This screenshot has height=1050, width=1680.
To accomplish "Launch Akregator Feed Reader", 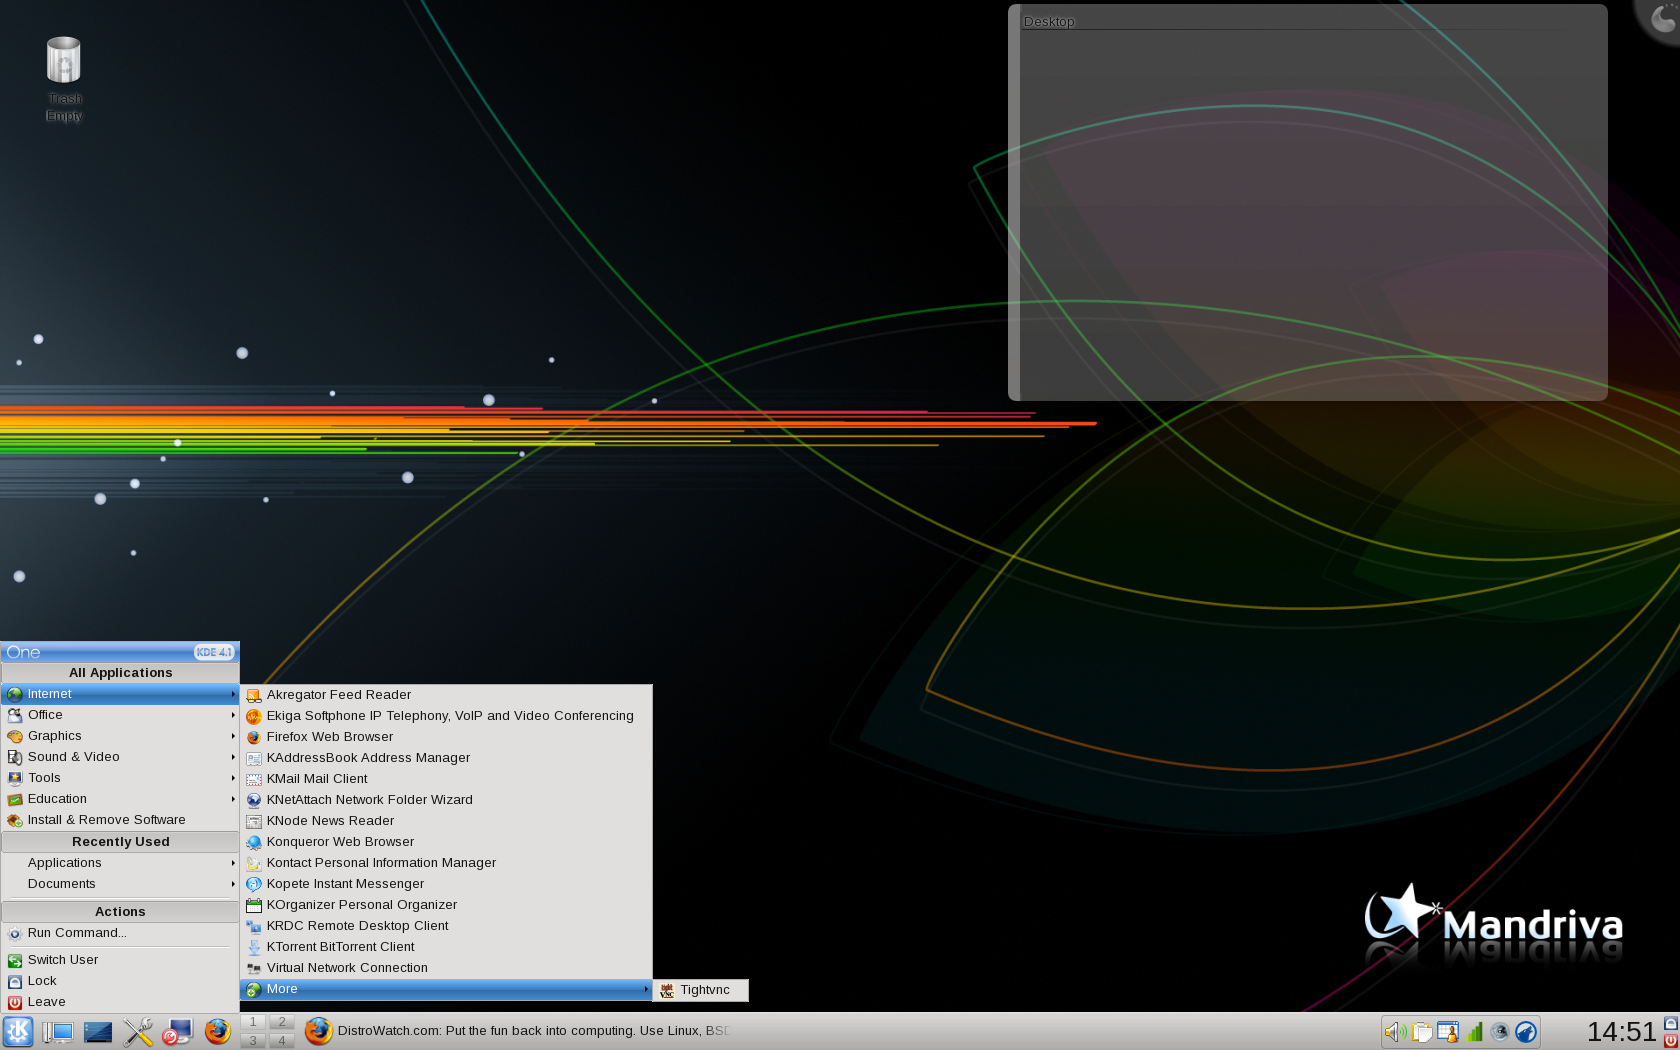I will click(446, 695).
